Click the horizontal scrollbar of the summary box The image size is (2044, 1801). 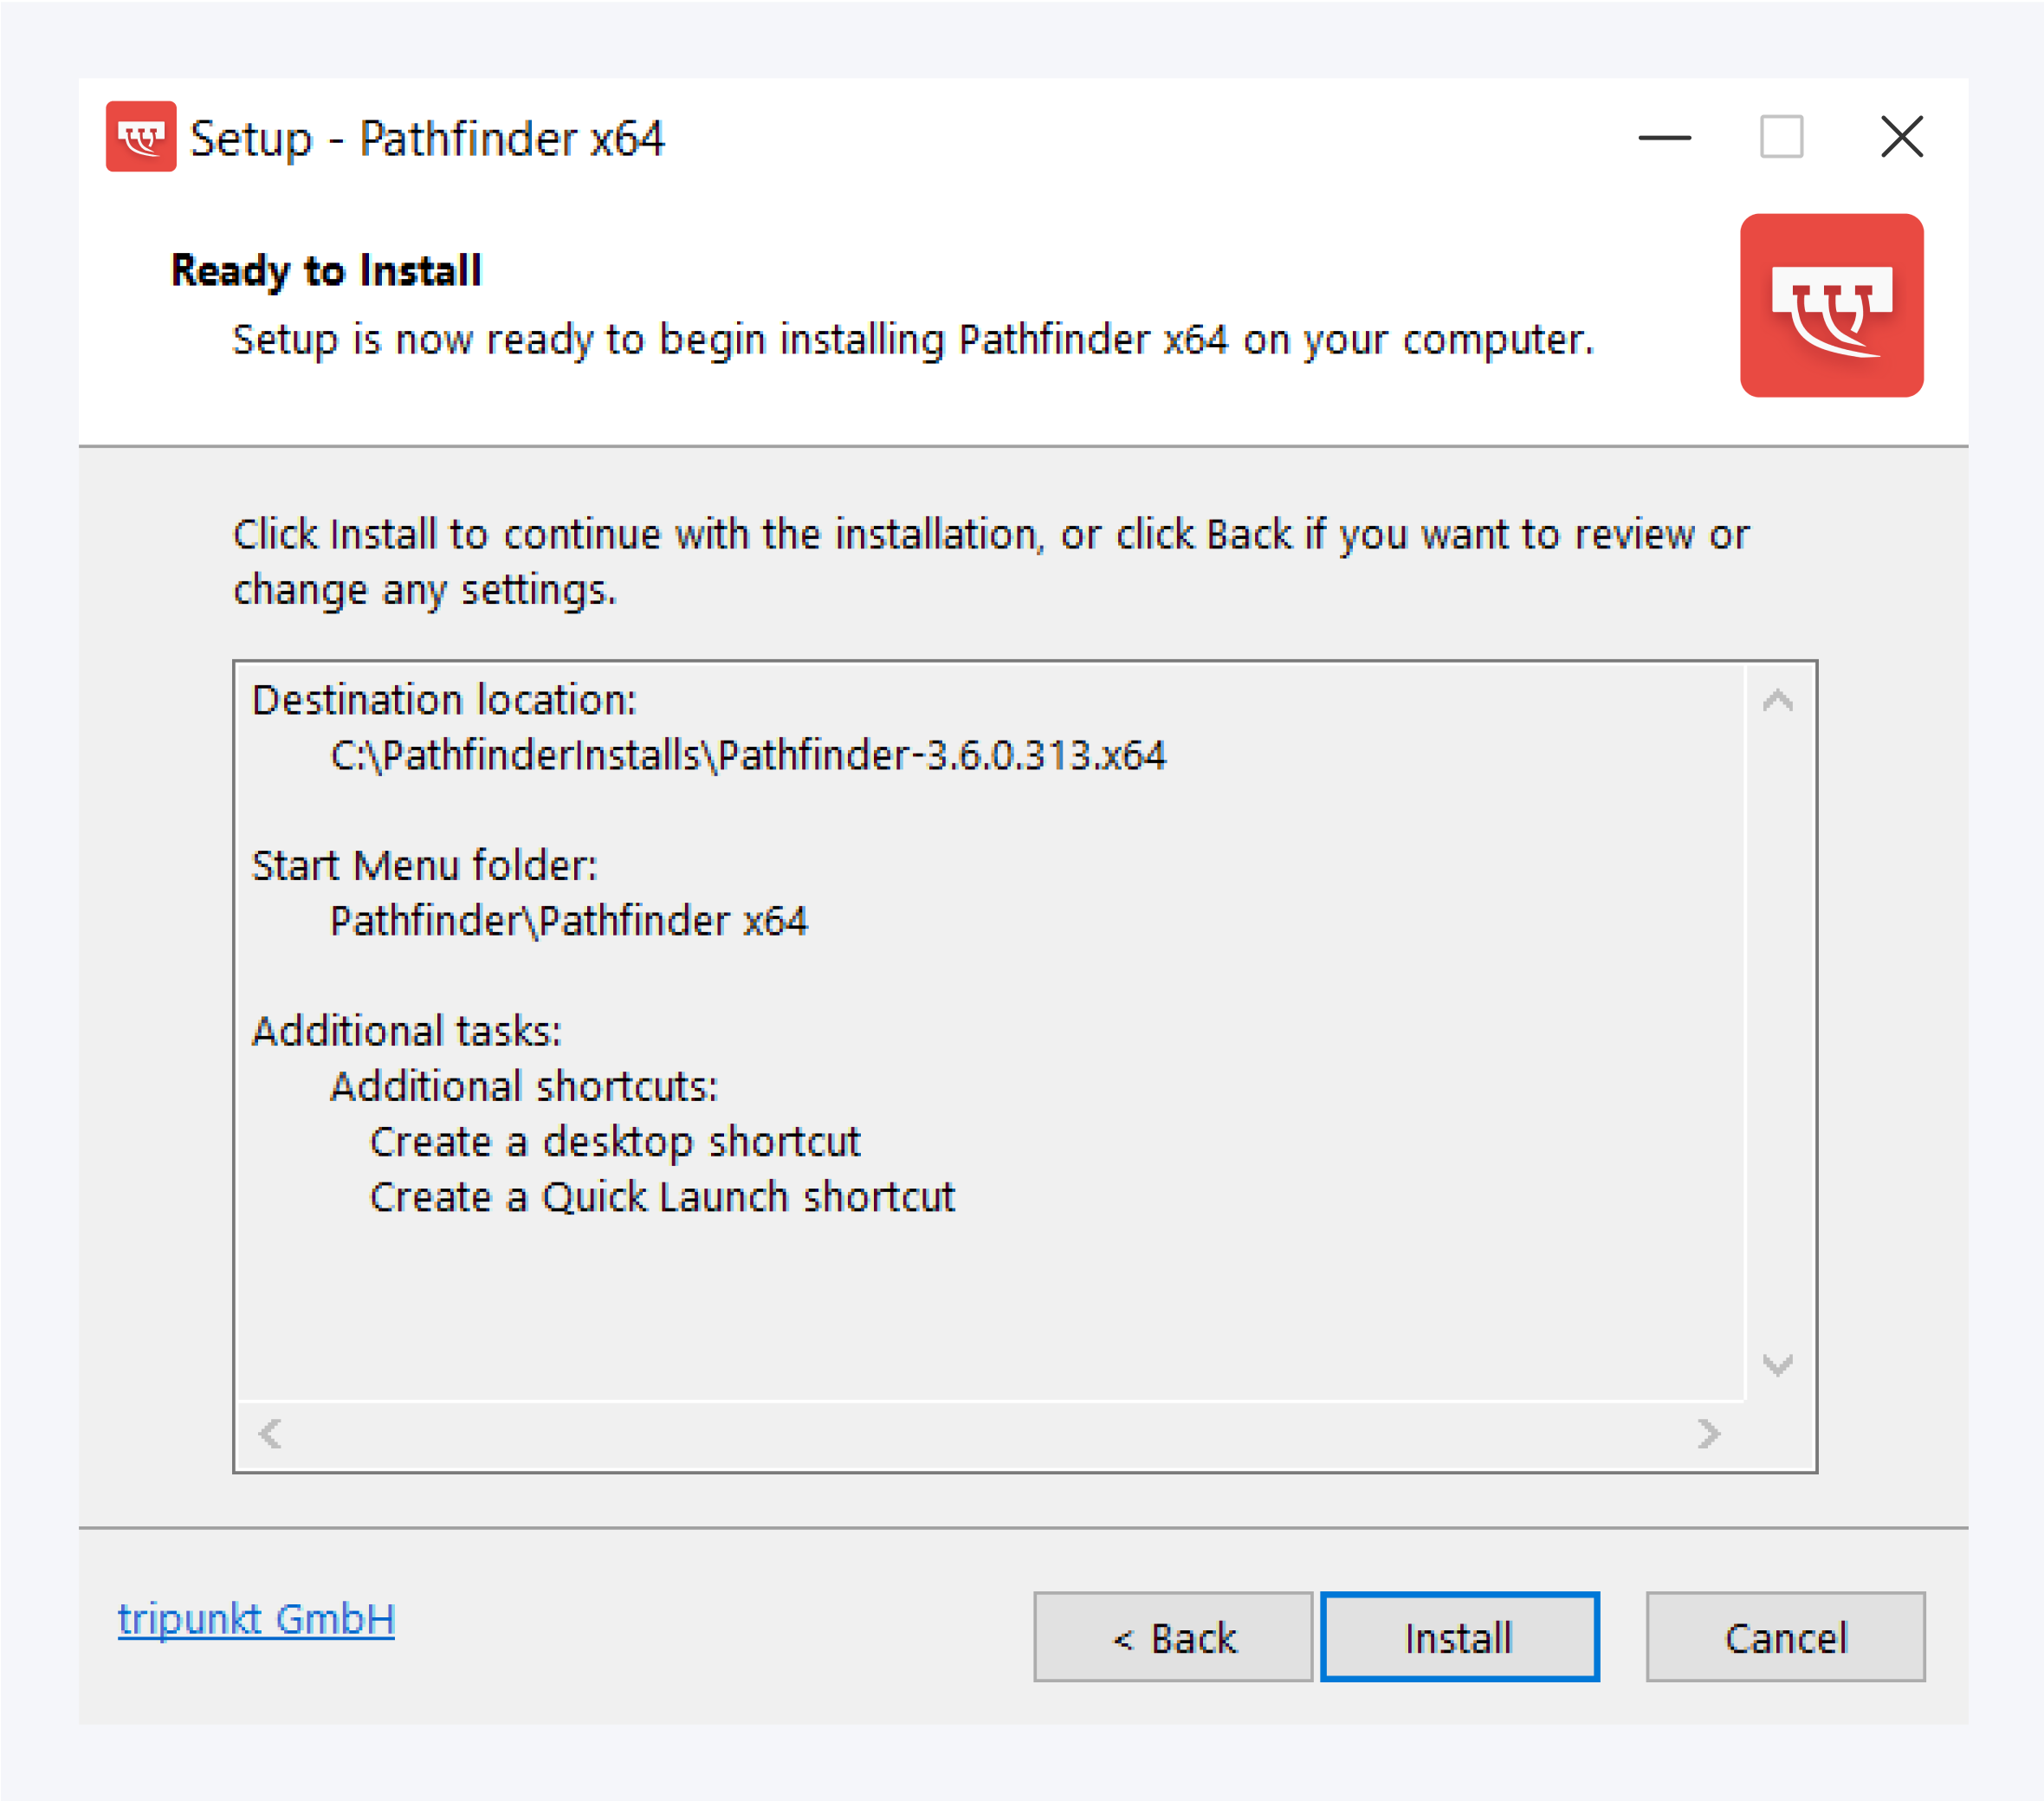tap(990, 1434)
